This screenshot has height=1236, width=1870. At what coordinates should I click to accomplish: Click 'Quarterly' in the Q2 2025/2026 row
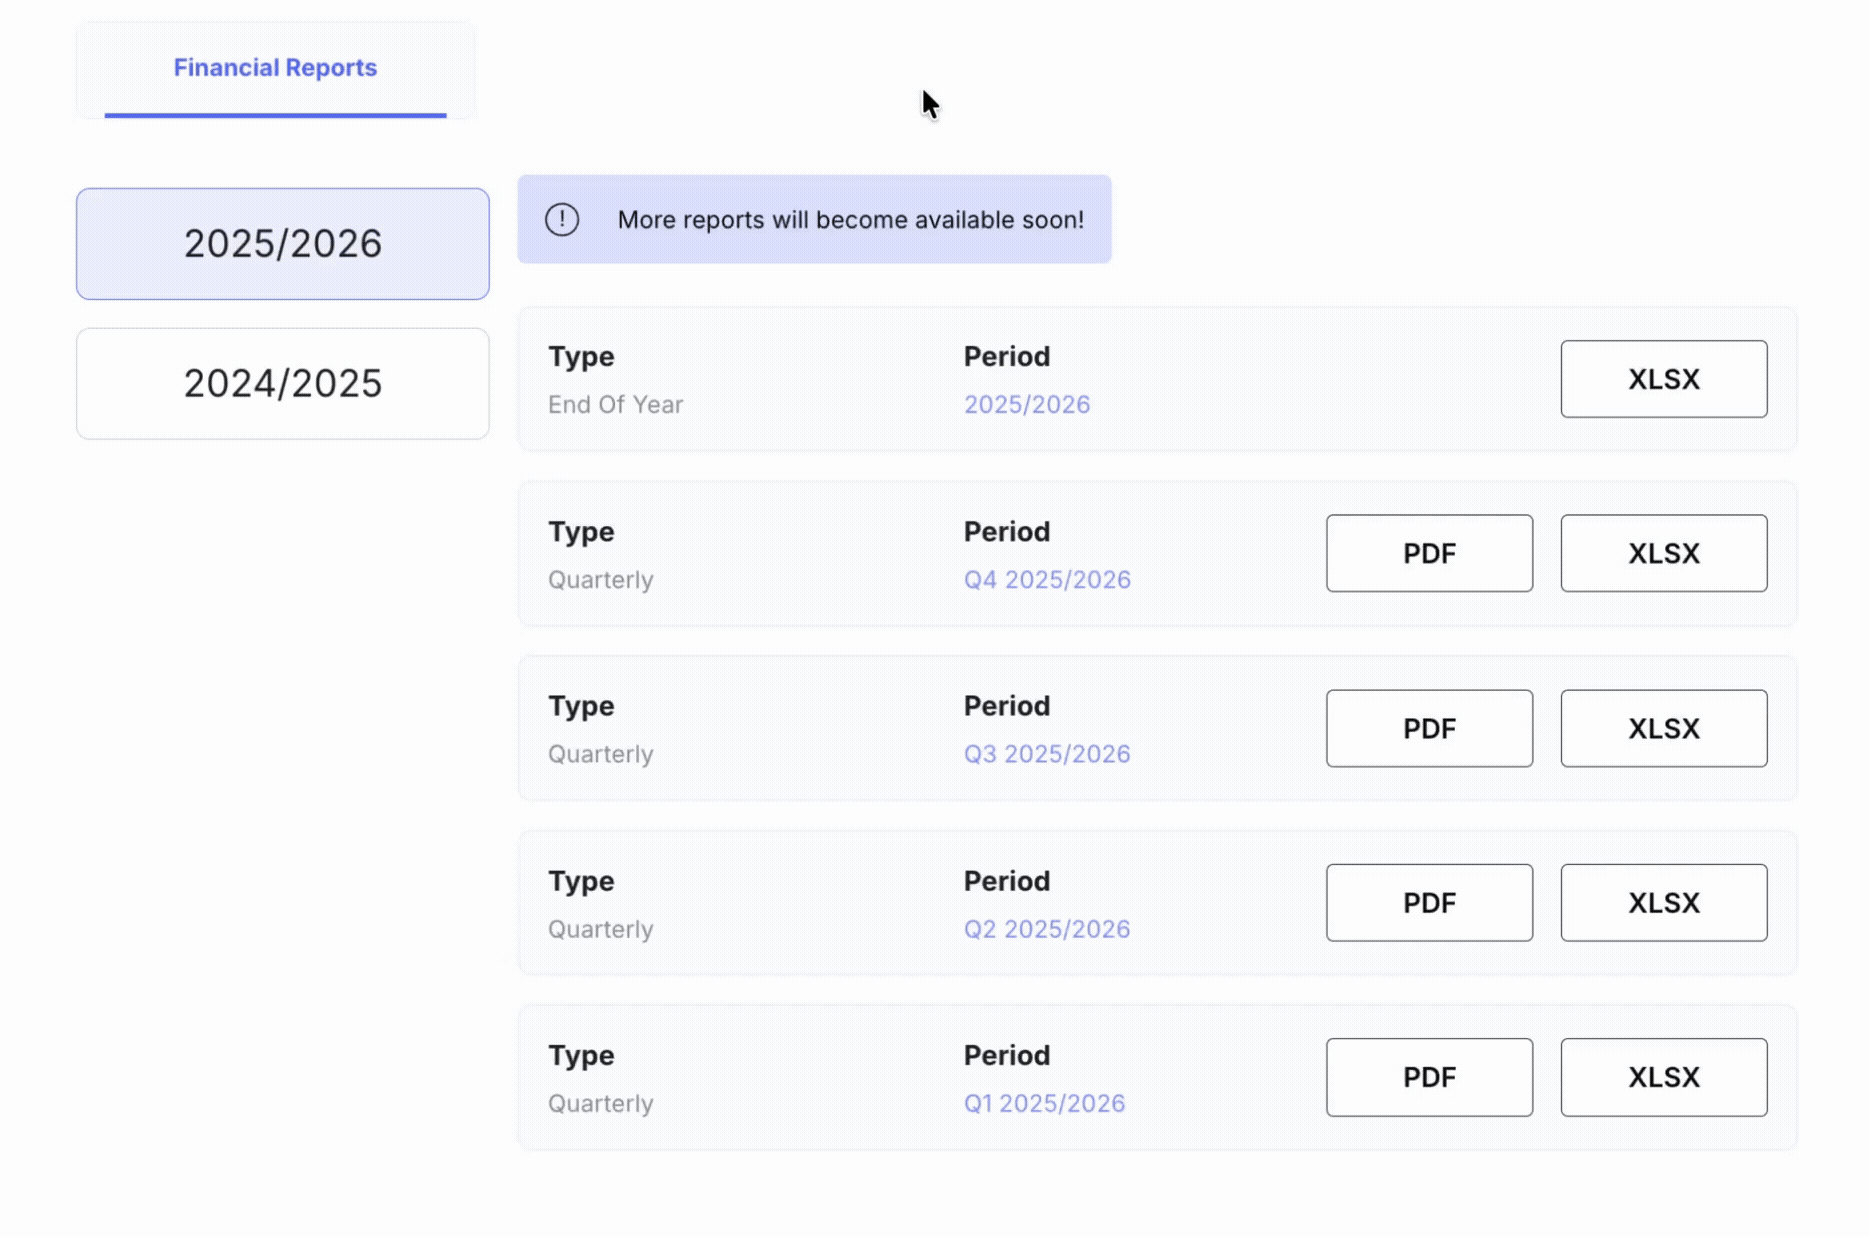click(600, 930)
